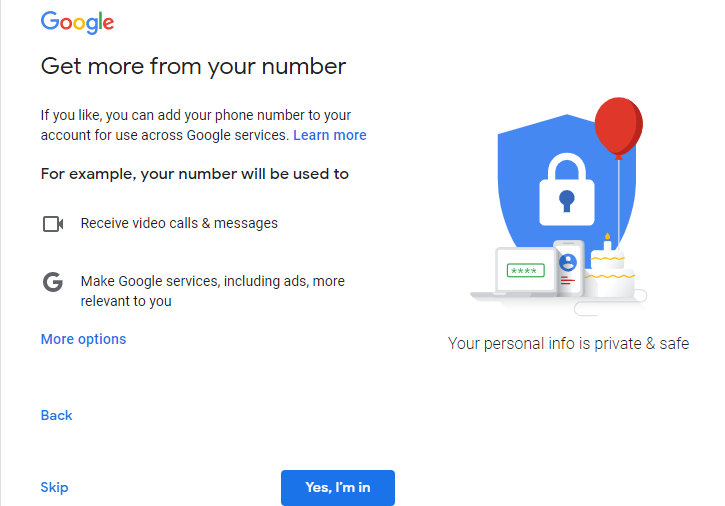Confirm with Yes, I'm in button

[x=338, y=487]
